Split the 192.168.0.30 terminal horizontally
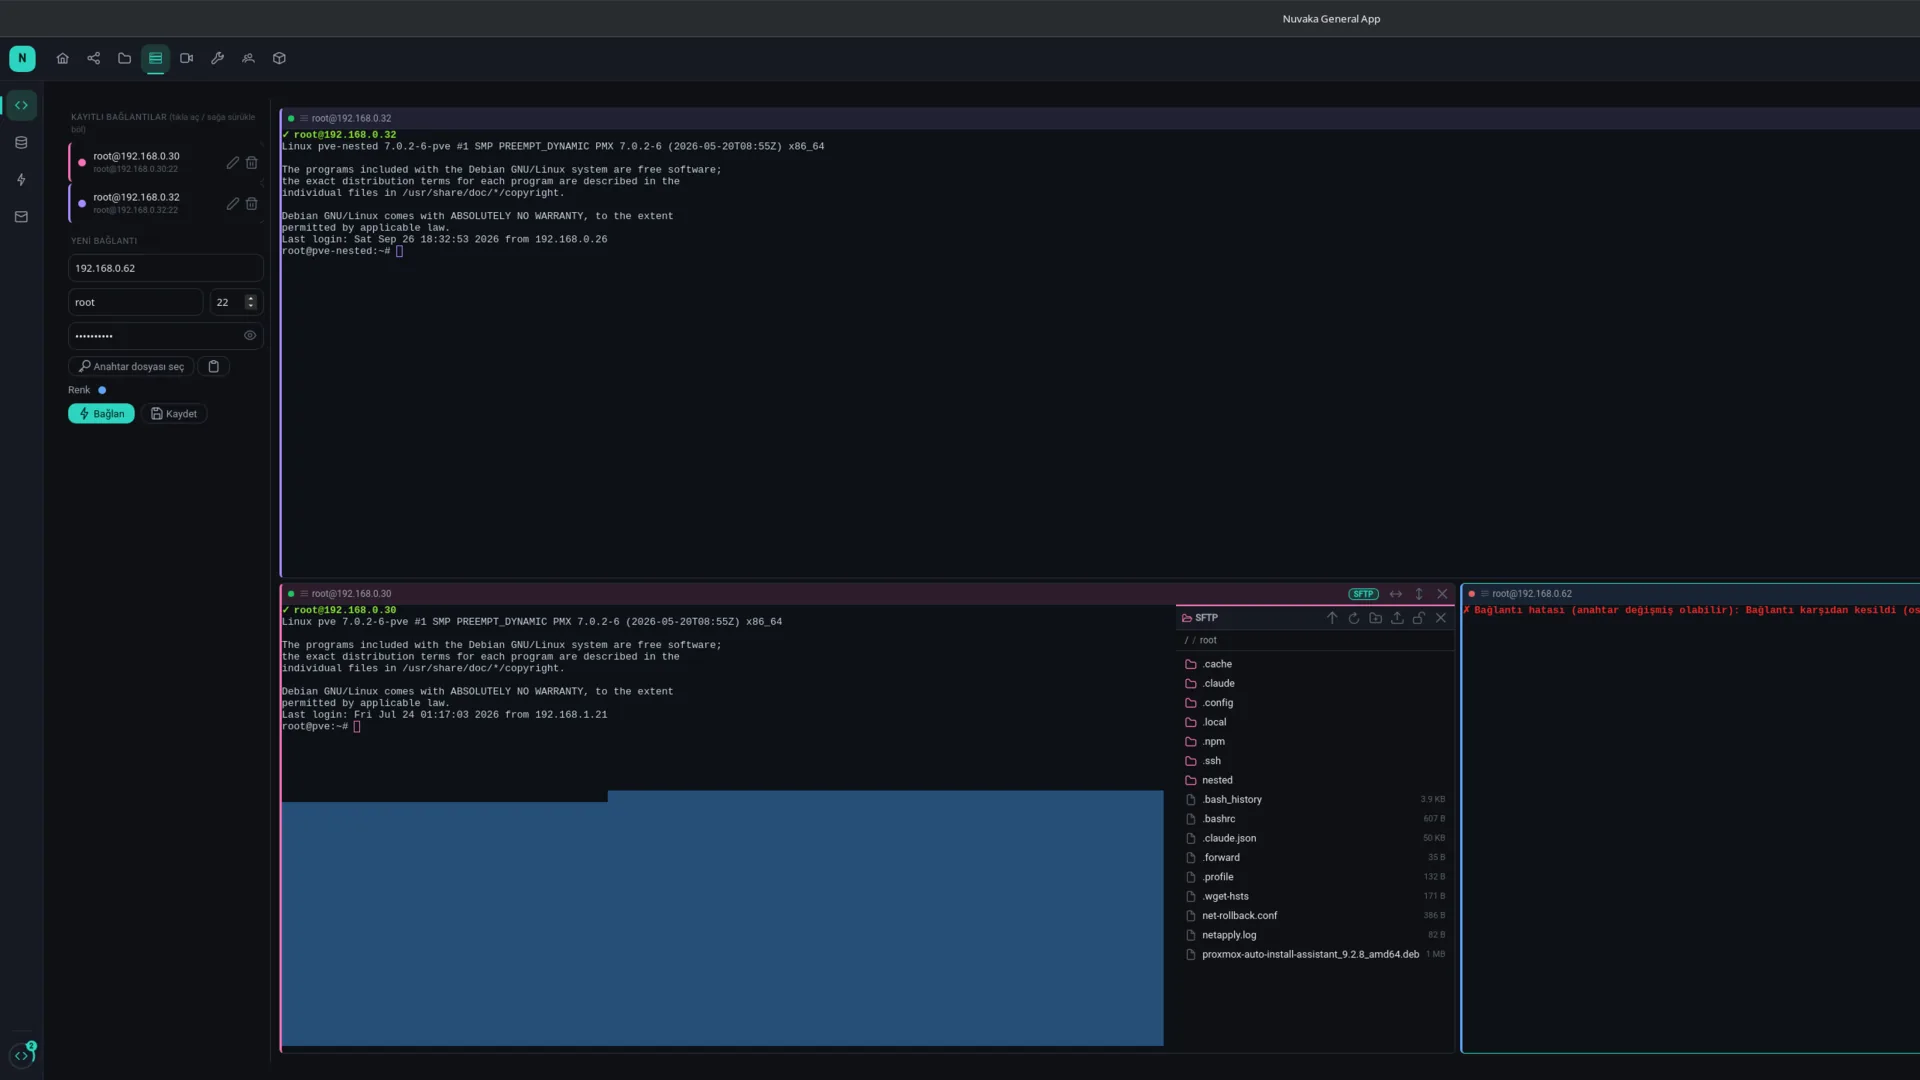The image size is (1920, 1080). [1396, 594]
